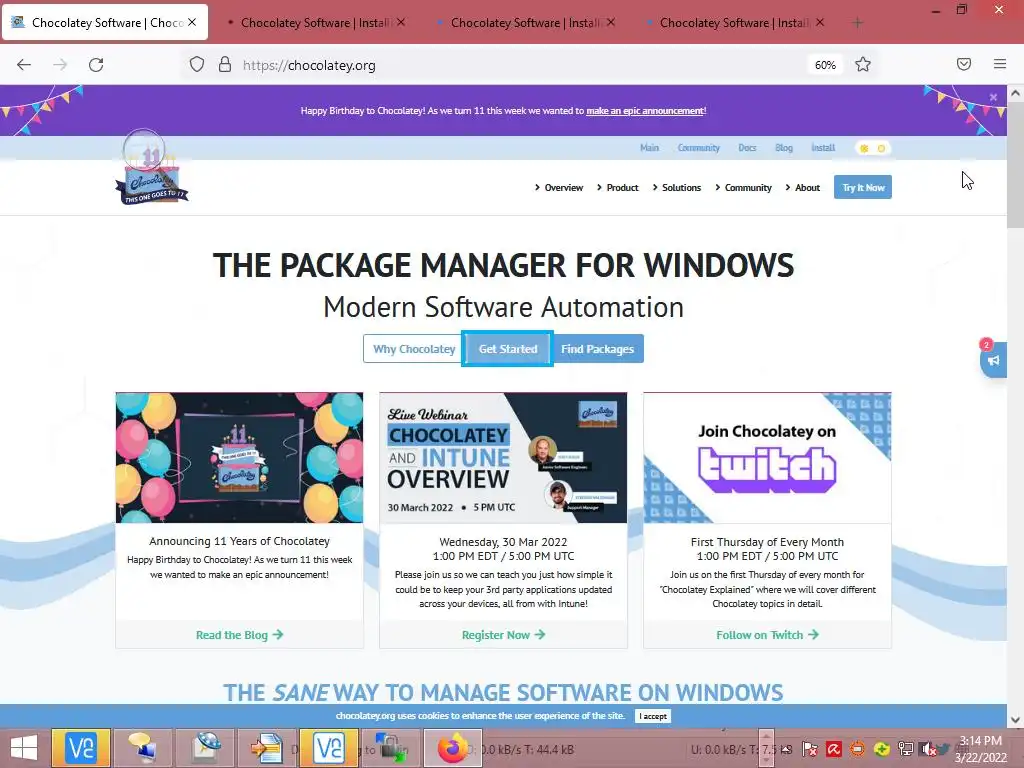This screenshot has height=768, width=1024.
Task: Click the scrollbar down arrow
Action: tap(1015, 720)
